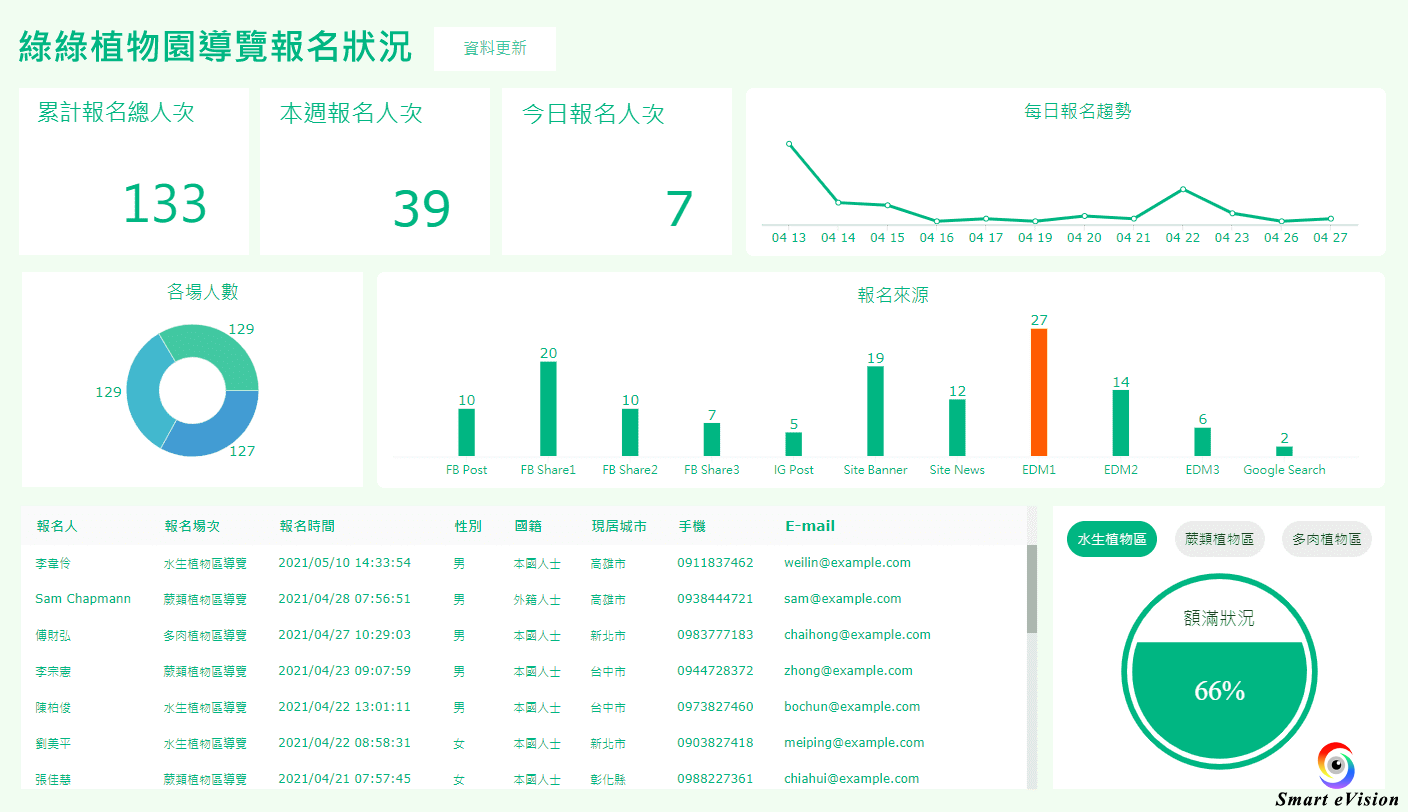The image size is (1408, 812).
Task: Click the 報名人 column header
Action: pos(57,526)
